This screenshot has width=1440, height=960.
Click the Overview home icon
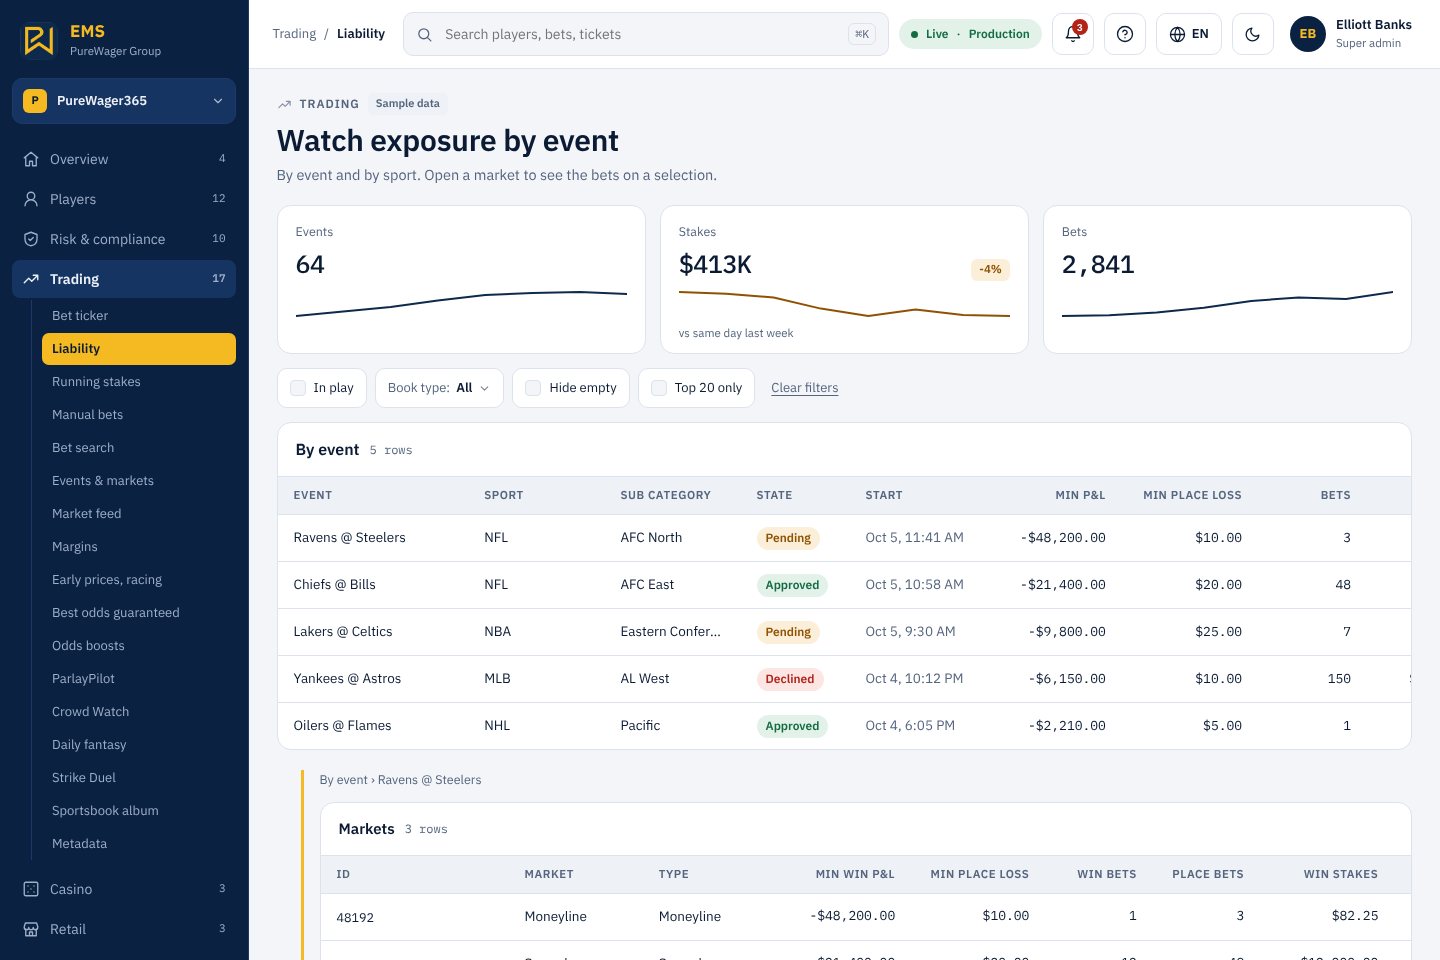coord(31,159)
